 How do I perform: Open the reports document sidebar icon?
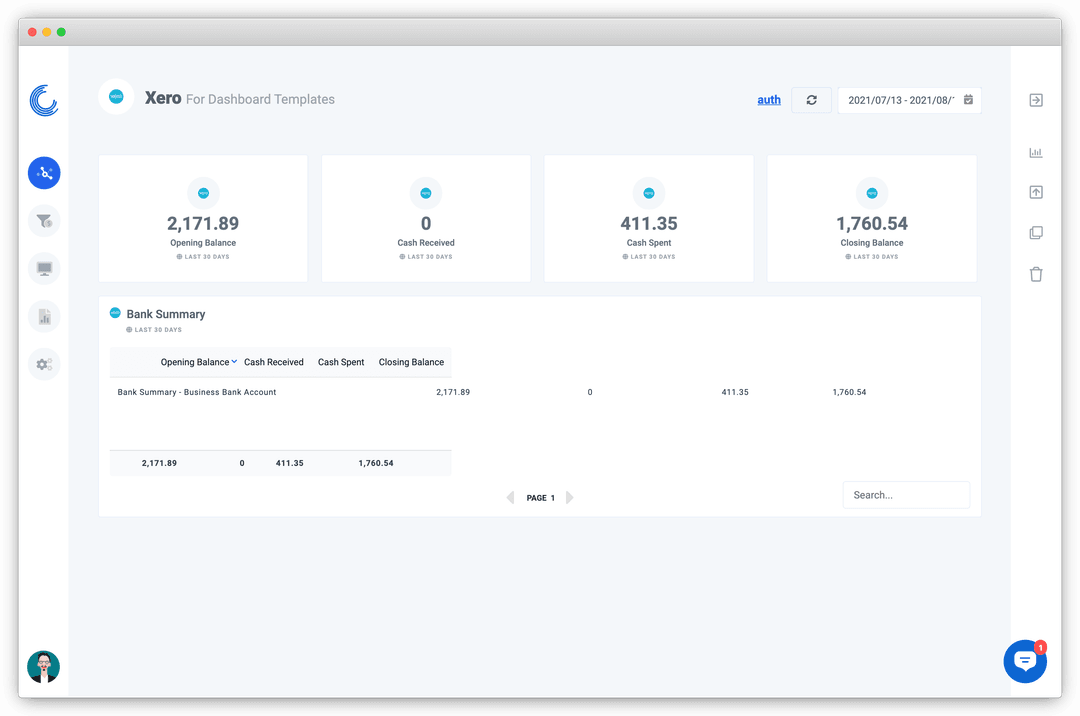[44, 317]
